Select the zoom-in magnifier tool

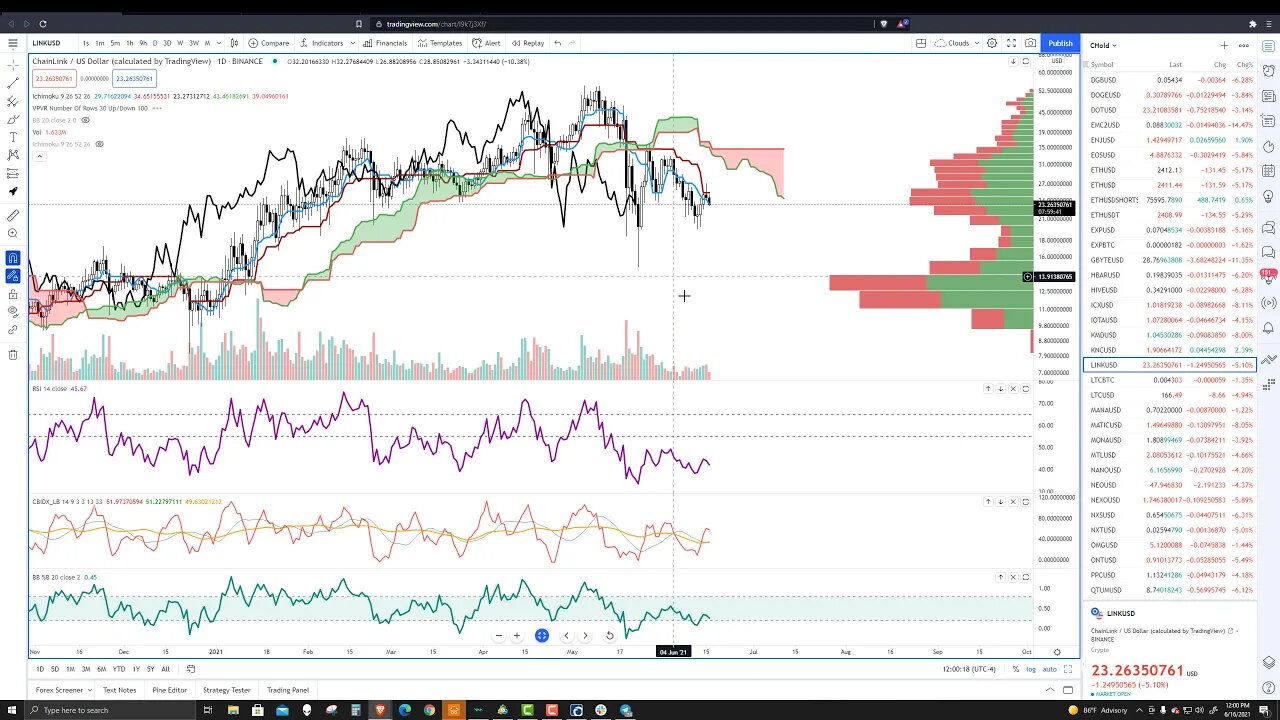pyautogui.click(x=12, y=233)
